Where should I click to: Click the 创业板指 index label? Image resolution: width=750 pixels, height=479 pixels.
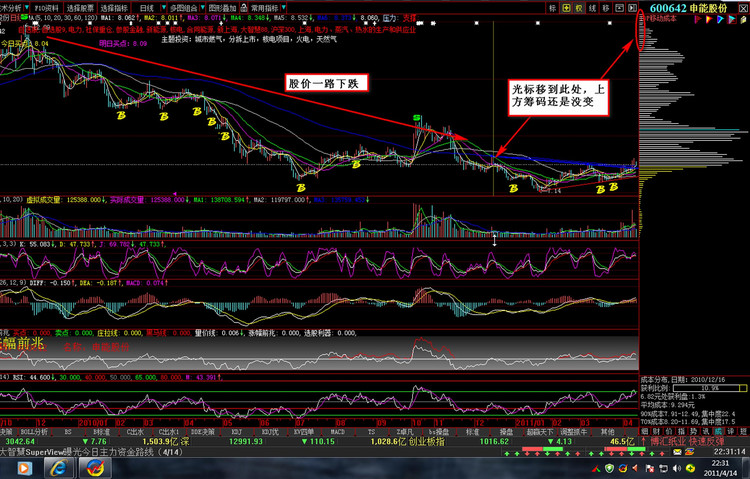pos(427,441)
